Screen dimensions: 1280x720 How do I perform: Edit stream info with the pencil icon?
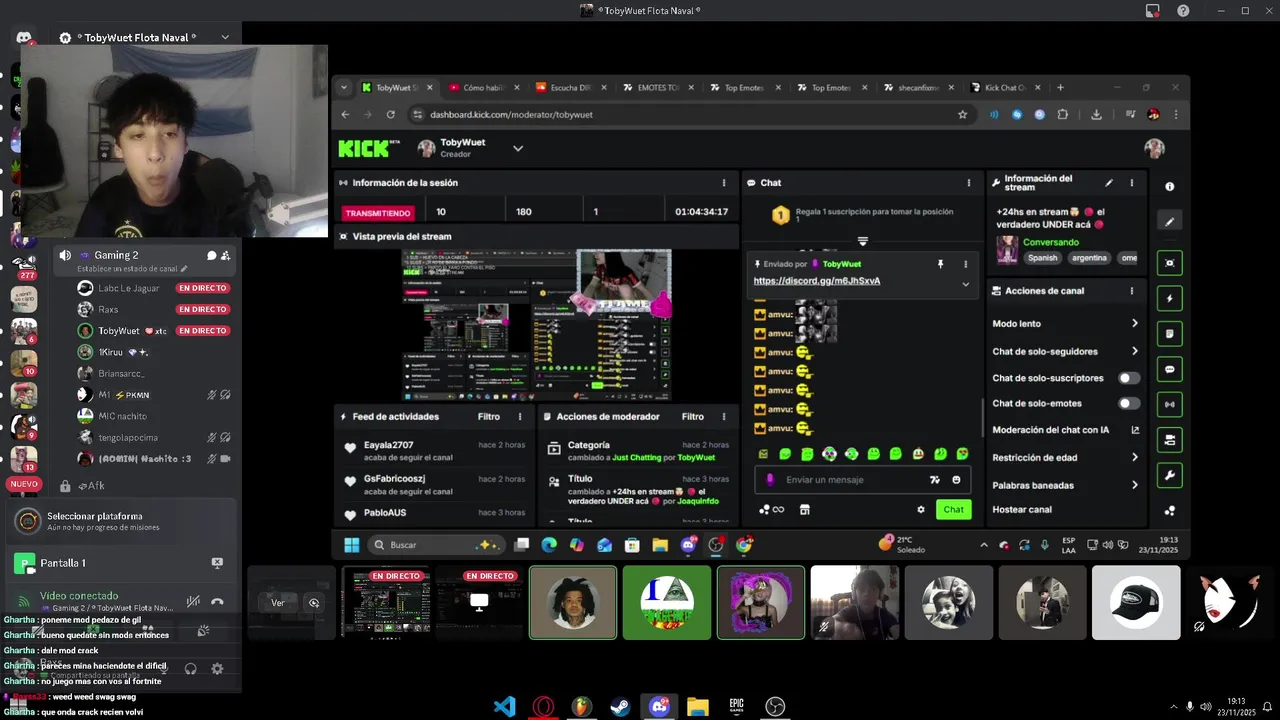tap(1108, 183)
